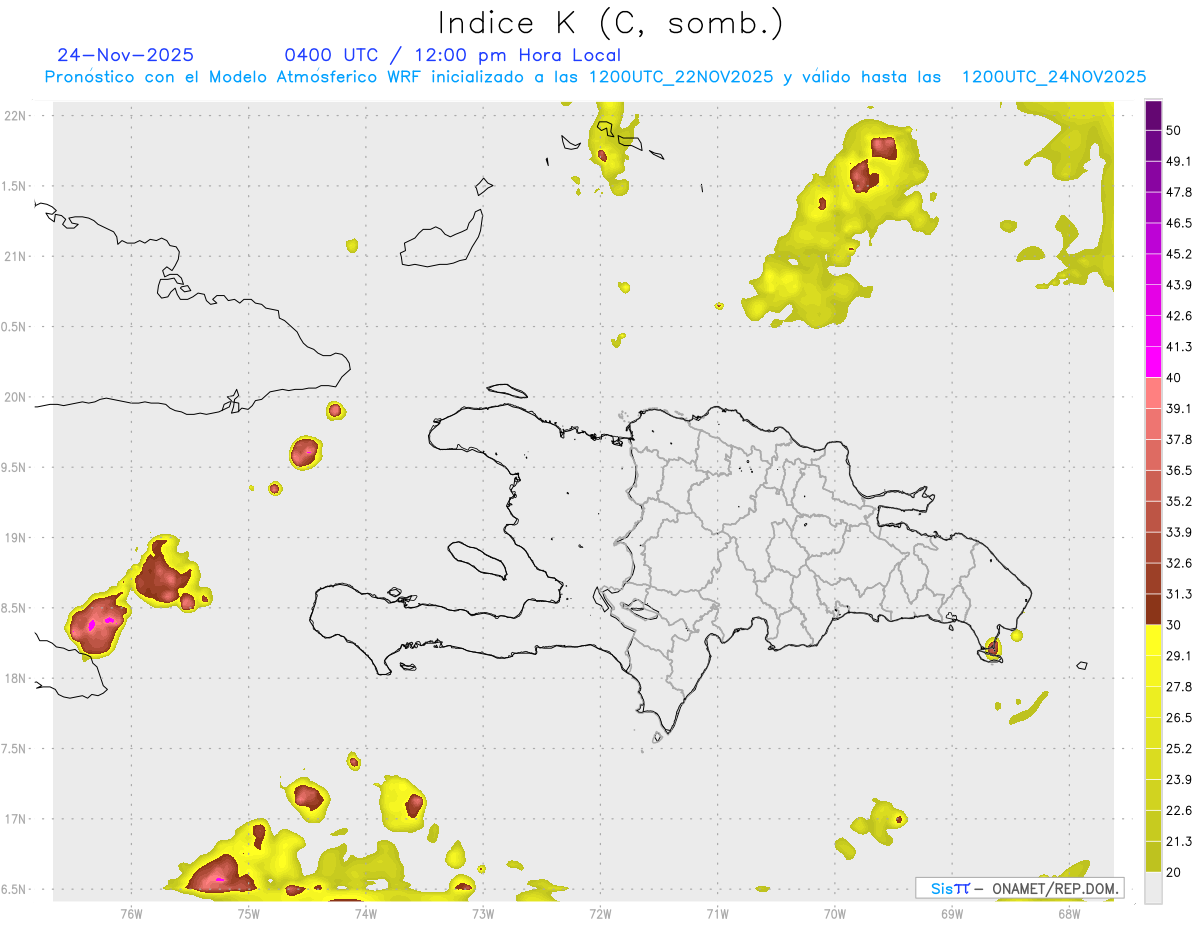Click the colorbar label '20'
This screenshot has height=927, width=1200.
tap(1174, 872)
